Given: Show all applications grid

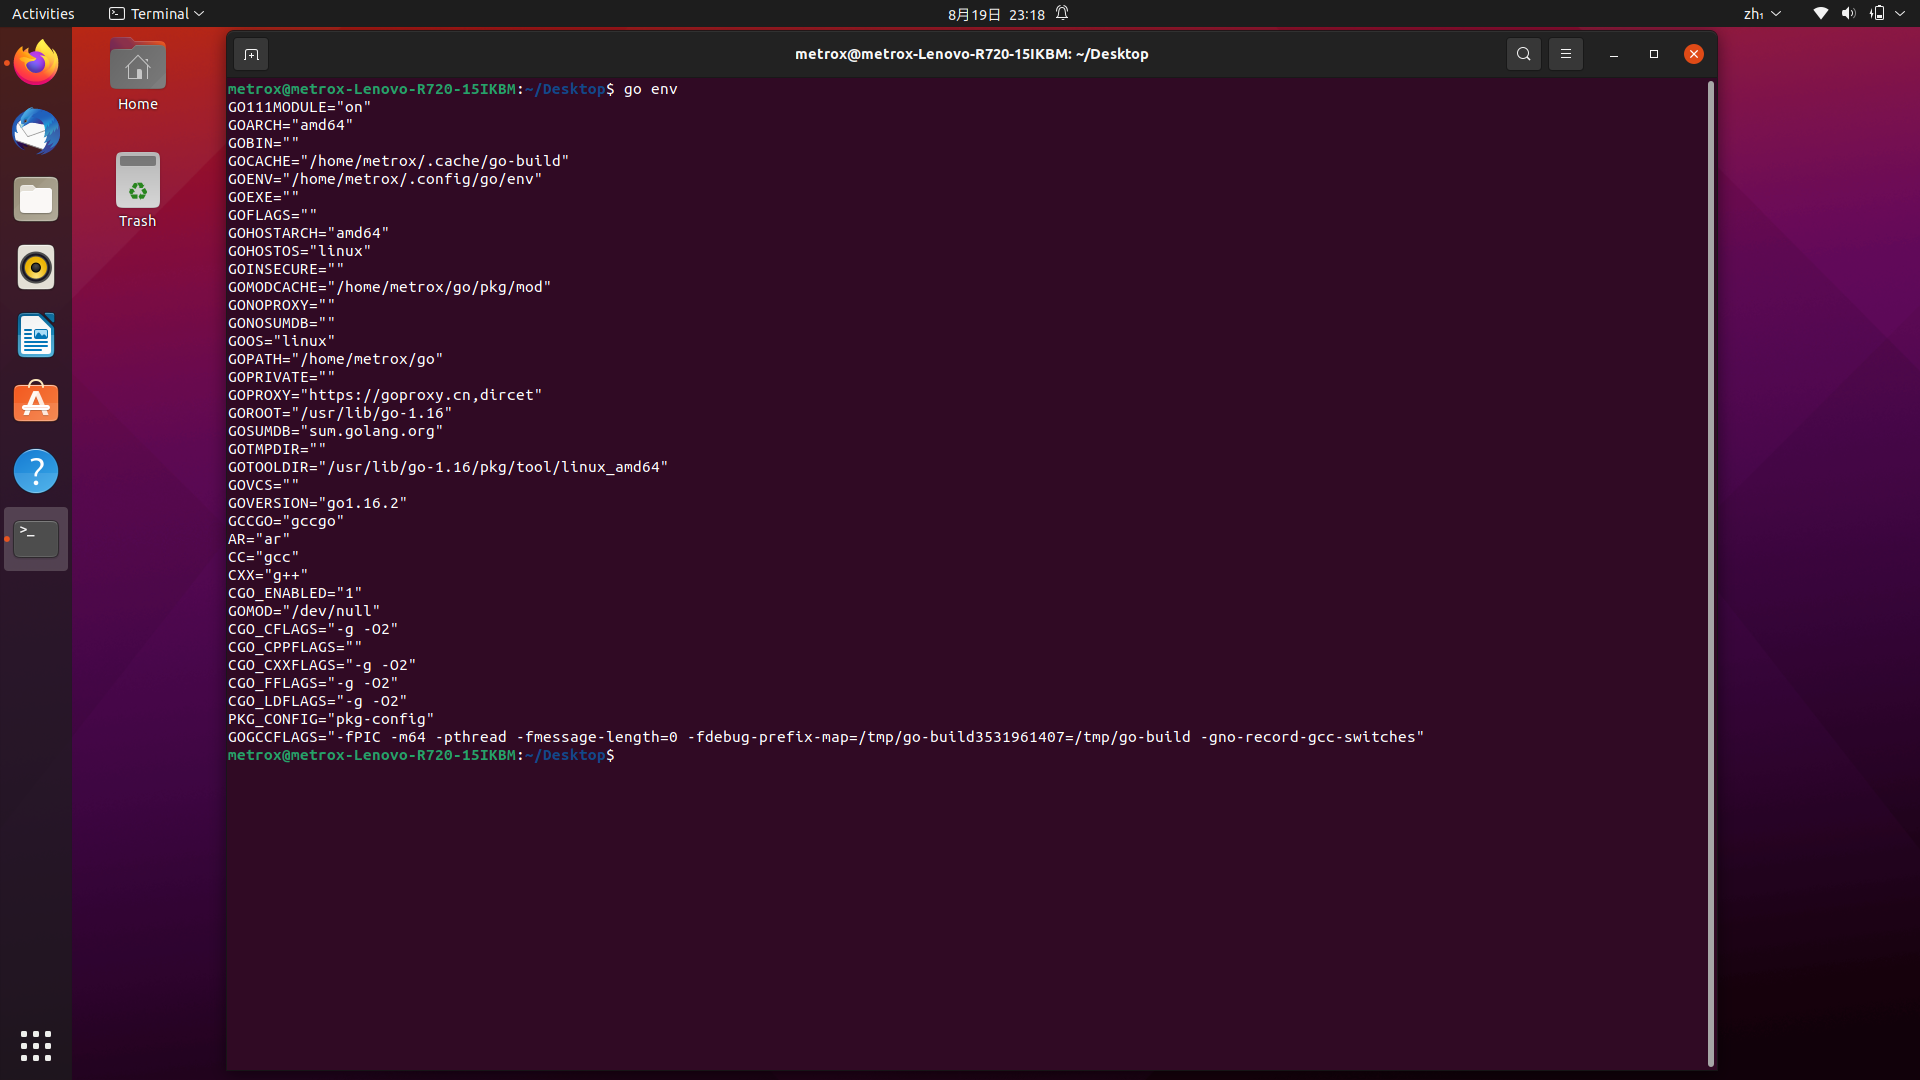Looking at the screenshot, I should 36,1046.
